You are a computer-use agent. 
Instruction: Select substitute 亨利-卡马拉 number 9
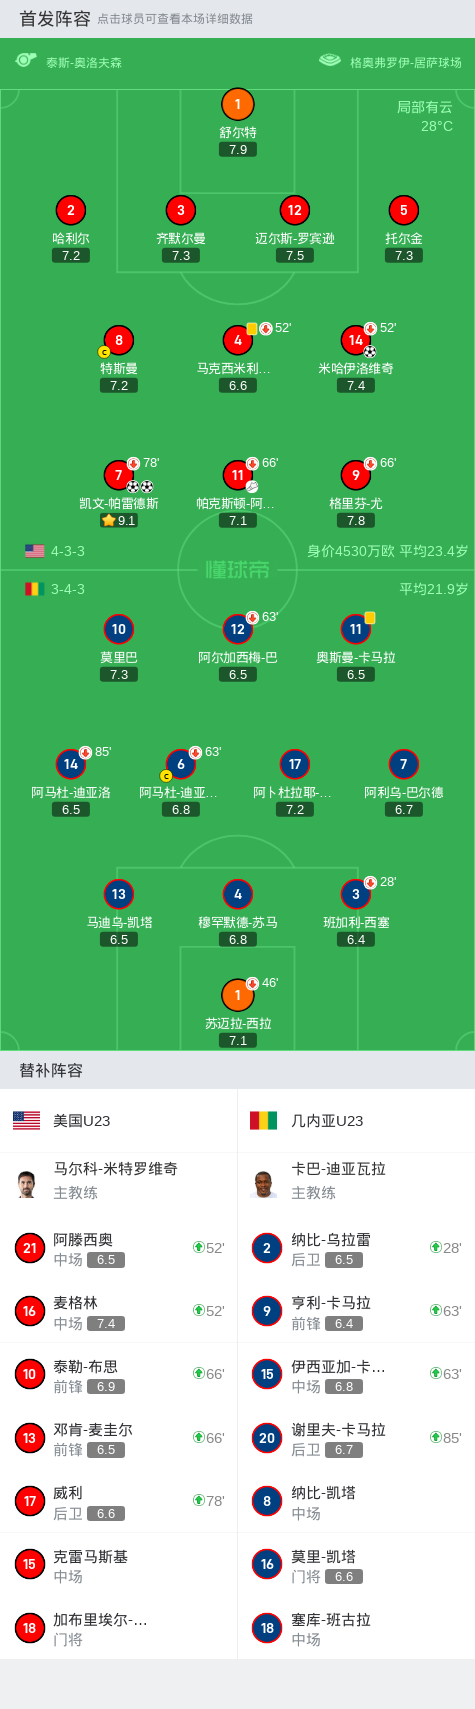(356, 1311)
